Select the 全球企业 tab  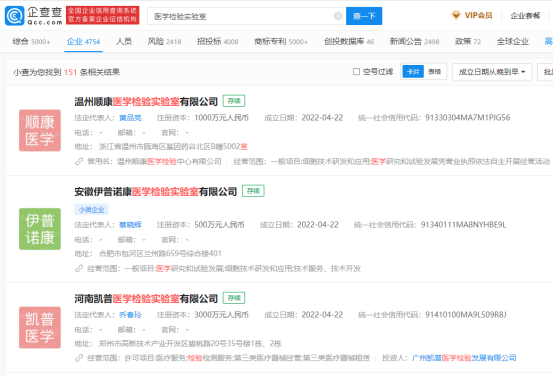(513, 42)
